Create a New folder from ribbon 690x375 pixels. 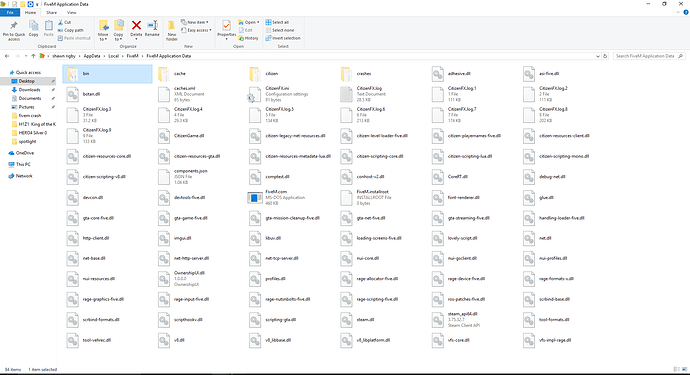(x=172, y=30)
